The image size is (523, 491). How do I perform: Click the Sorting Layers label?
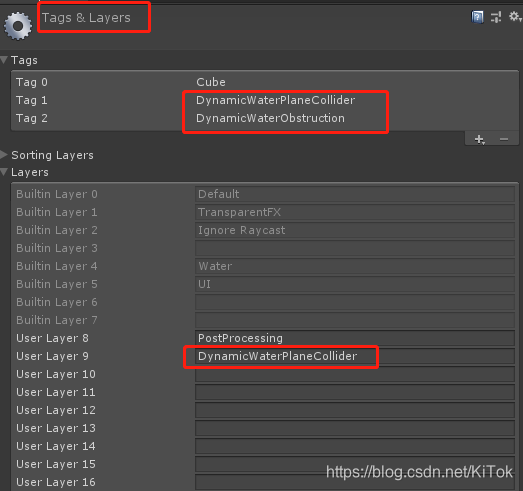[52, 155]
